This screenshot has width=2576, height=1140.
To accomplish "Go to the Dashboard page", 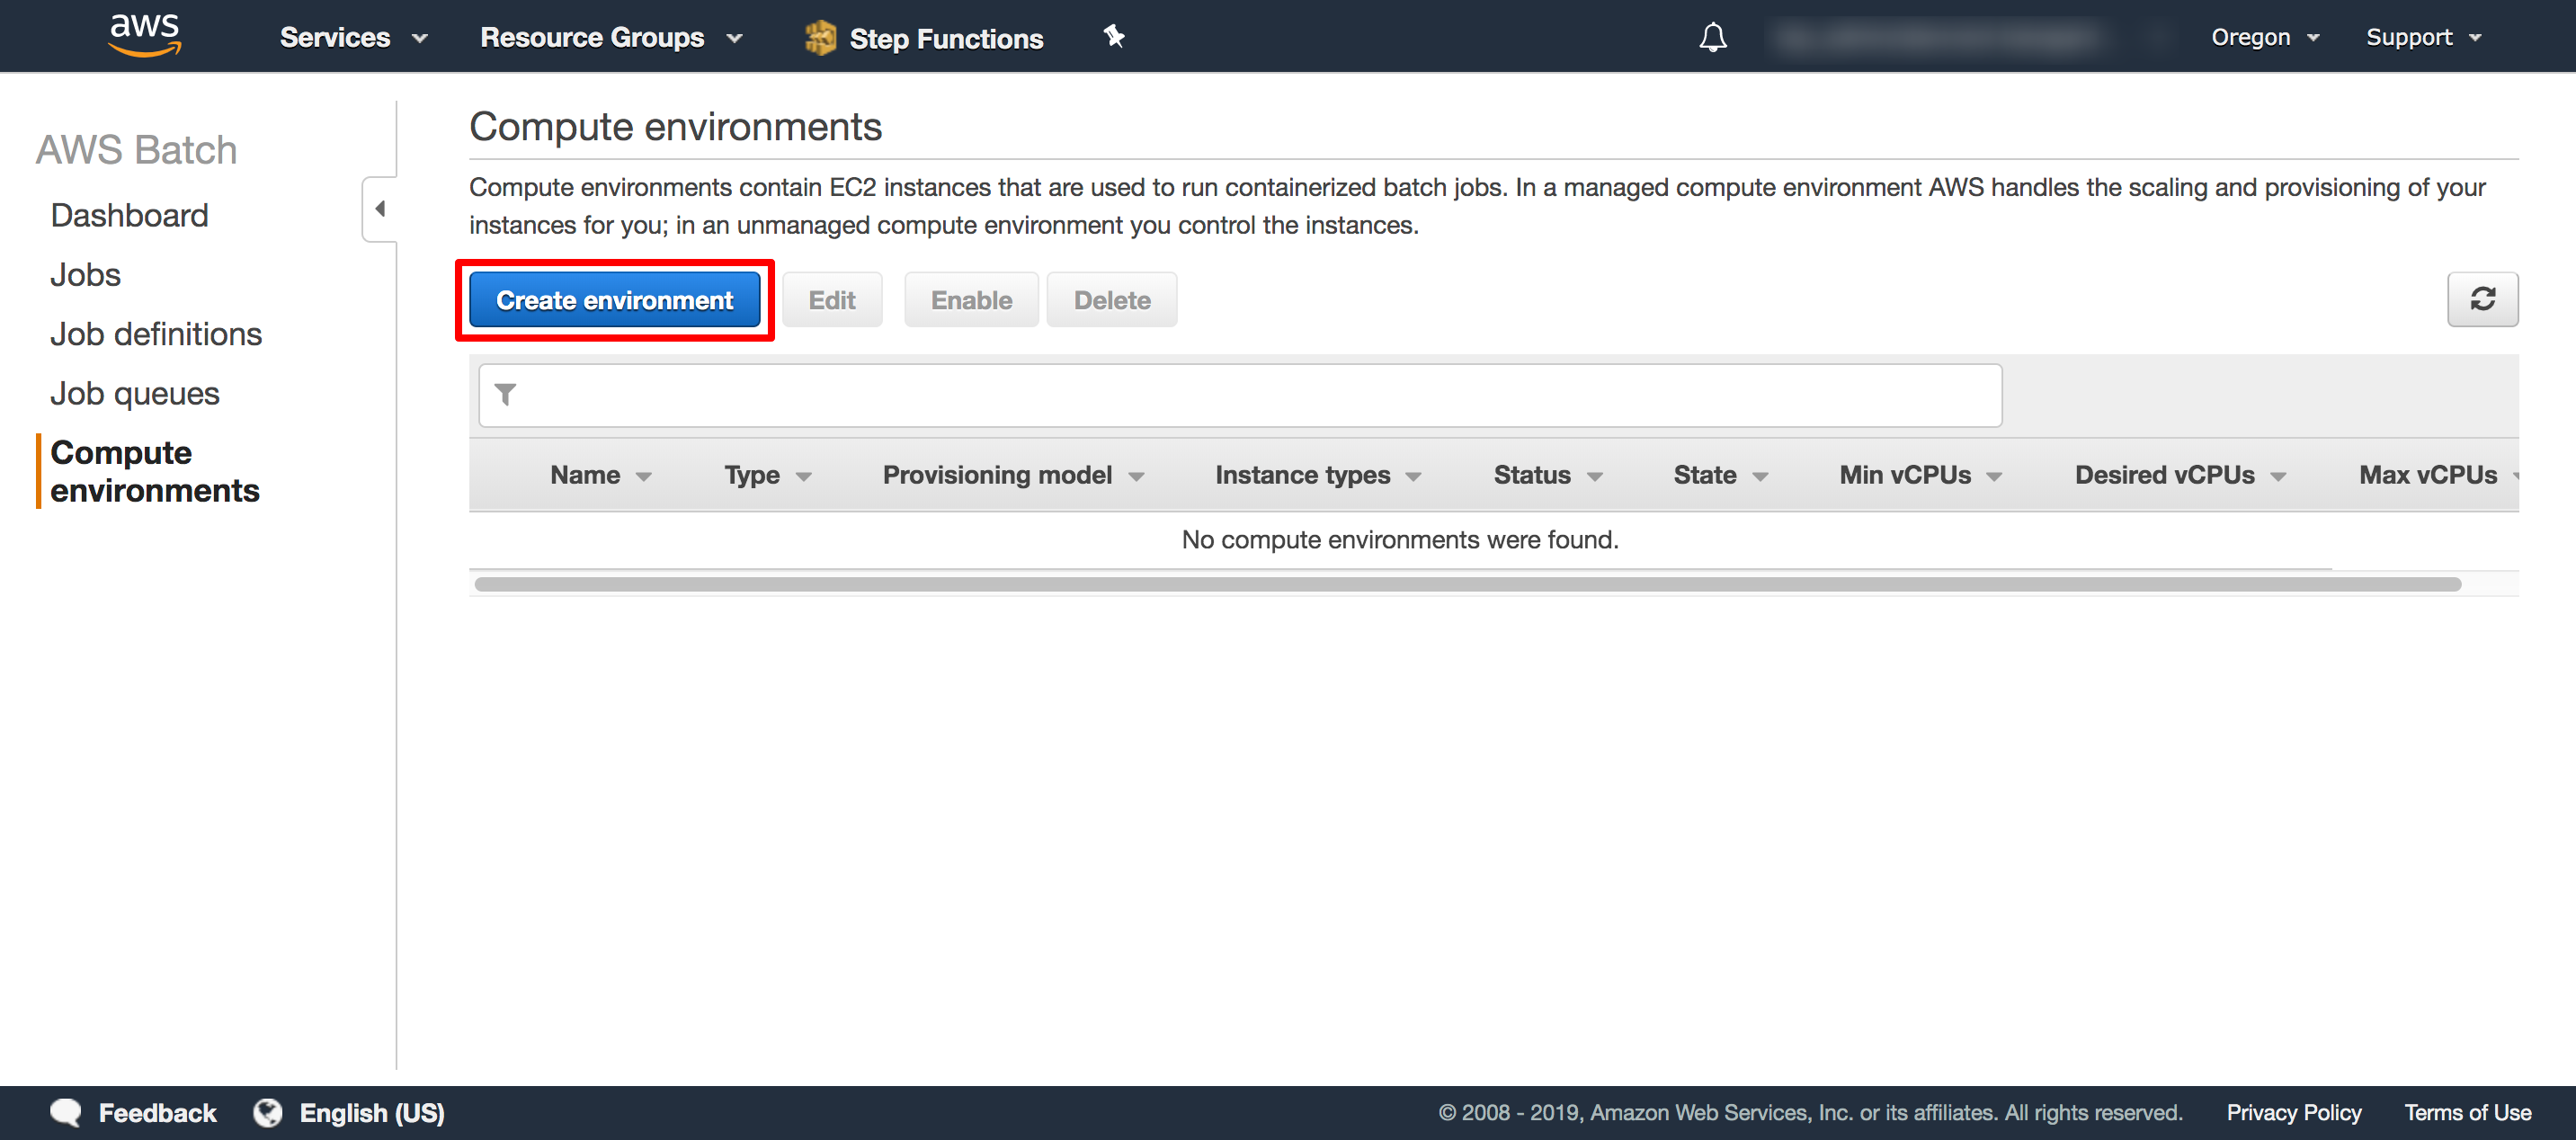I will point(129,215).
